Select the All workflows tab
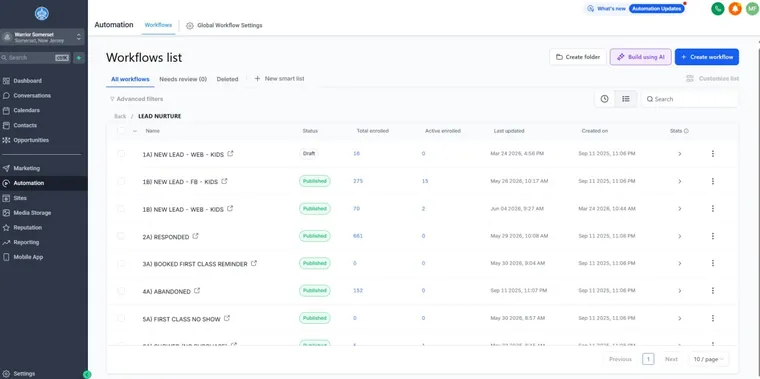The width and height of the screenshot is (760, 379). click(x=130, y=79)
